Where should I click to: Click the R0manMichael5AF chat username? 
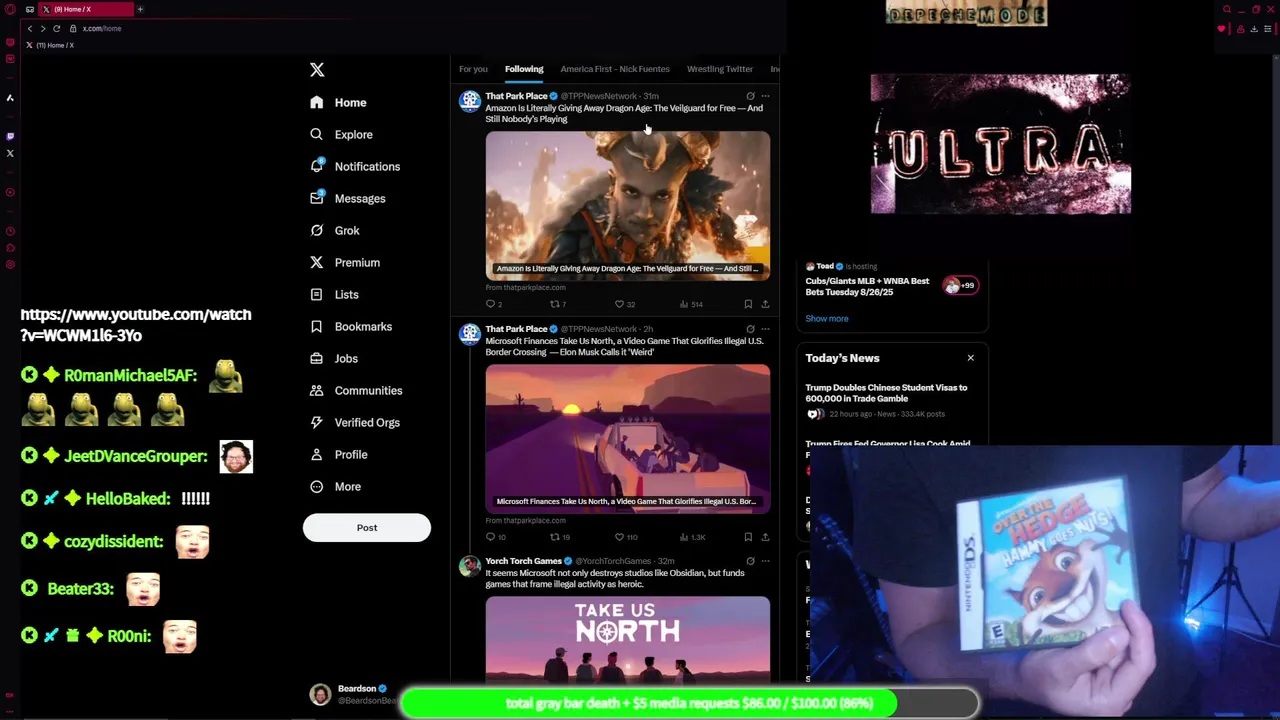[x=130, y=376]
